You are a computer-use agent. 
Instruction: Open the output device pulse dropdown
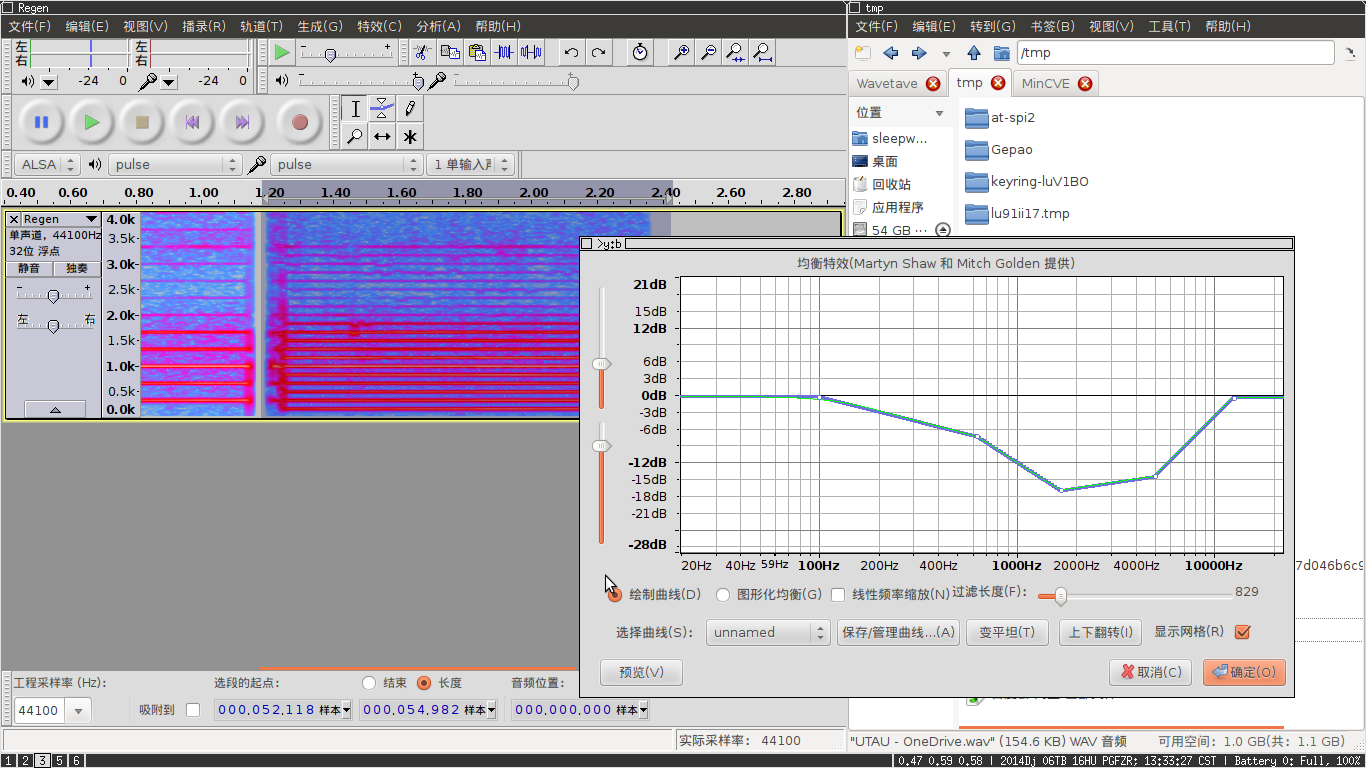175,164
